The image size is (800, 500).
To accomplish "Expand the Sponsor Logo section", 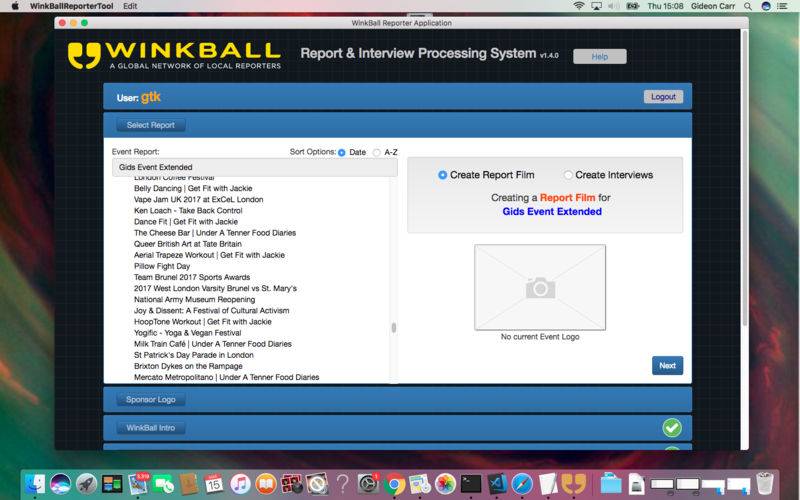I will (x=151, y=399).
